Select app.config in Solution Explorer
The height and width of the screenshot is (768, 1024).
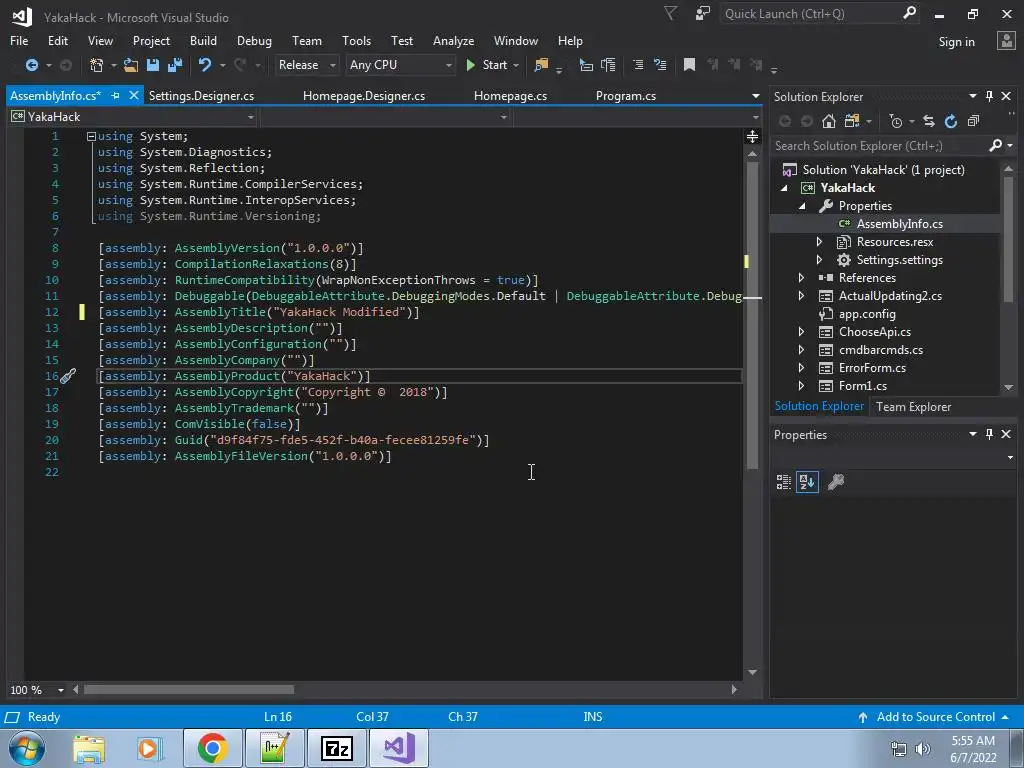(867, 314)
